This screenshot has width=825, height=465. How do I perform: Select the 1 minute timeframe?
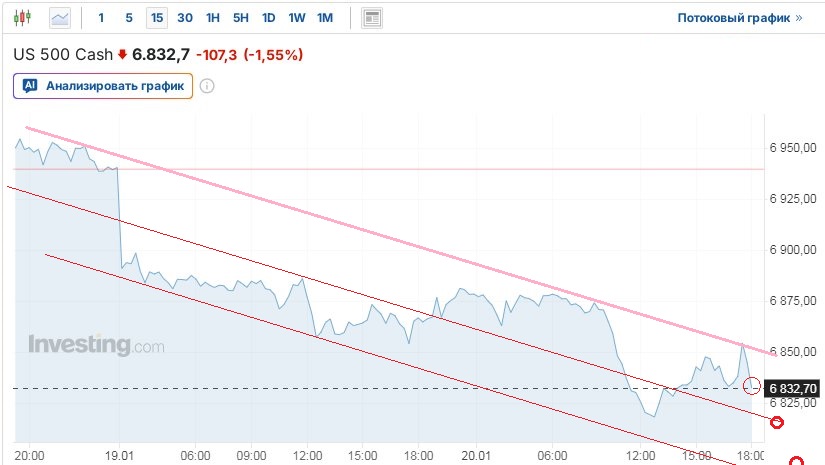tap(101, 18)
